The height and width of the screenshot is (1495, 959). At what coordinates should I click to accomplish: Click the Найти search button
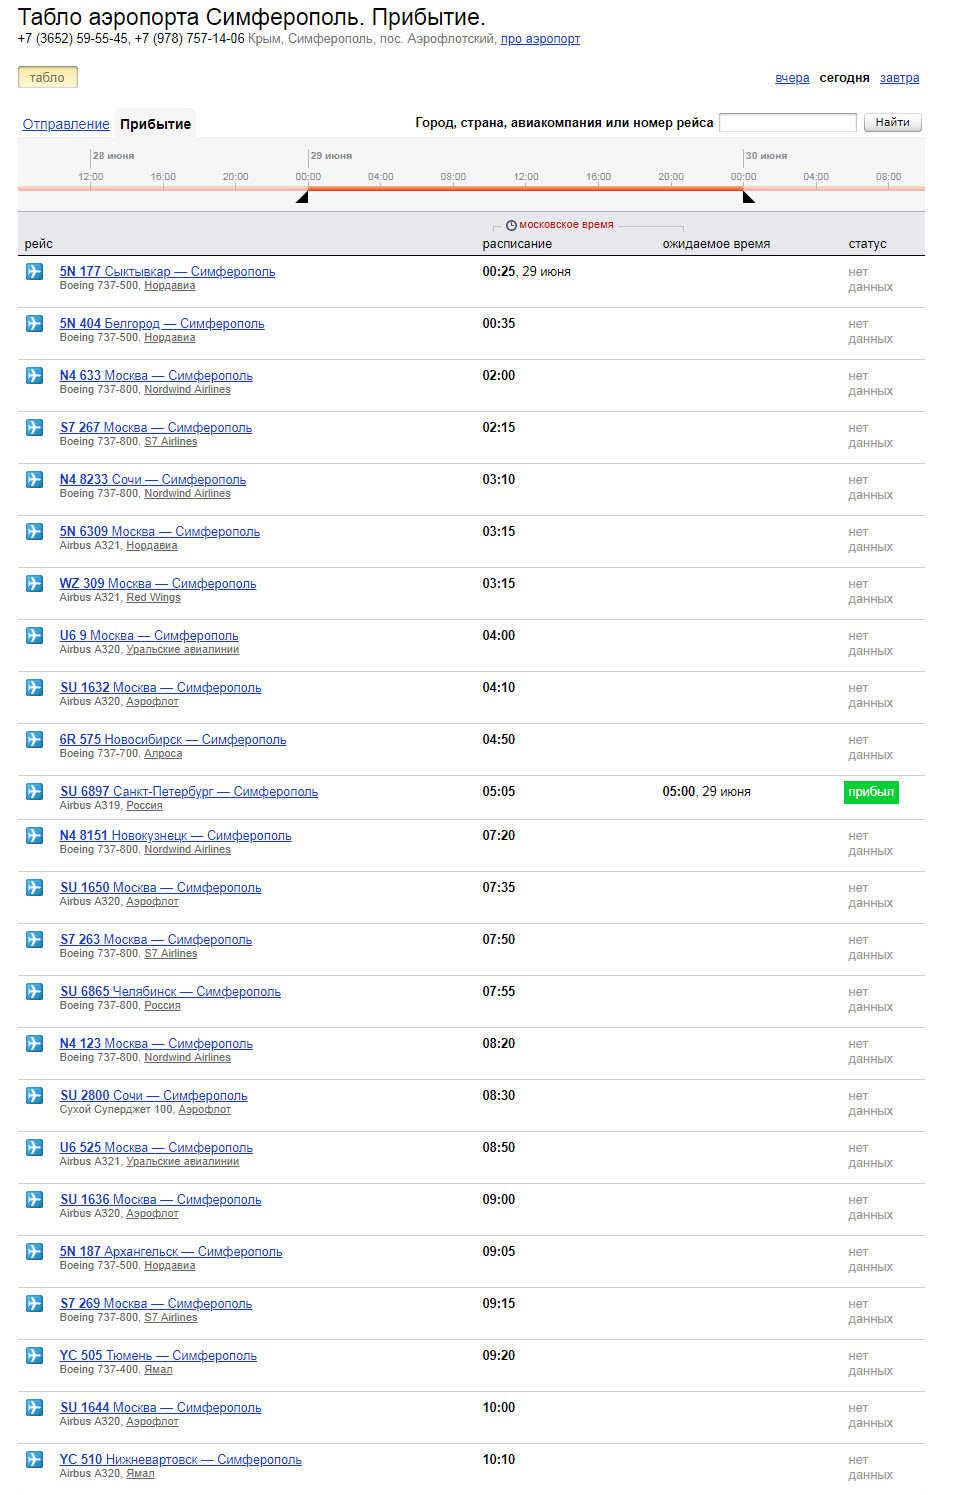tap(892, 122)
